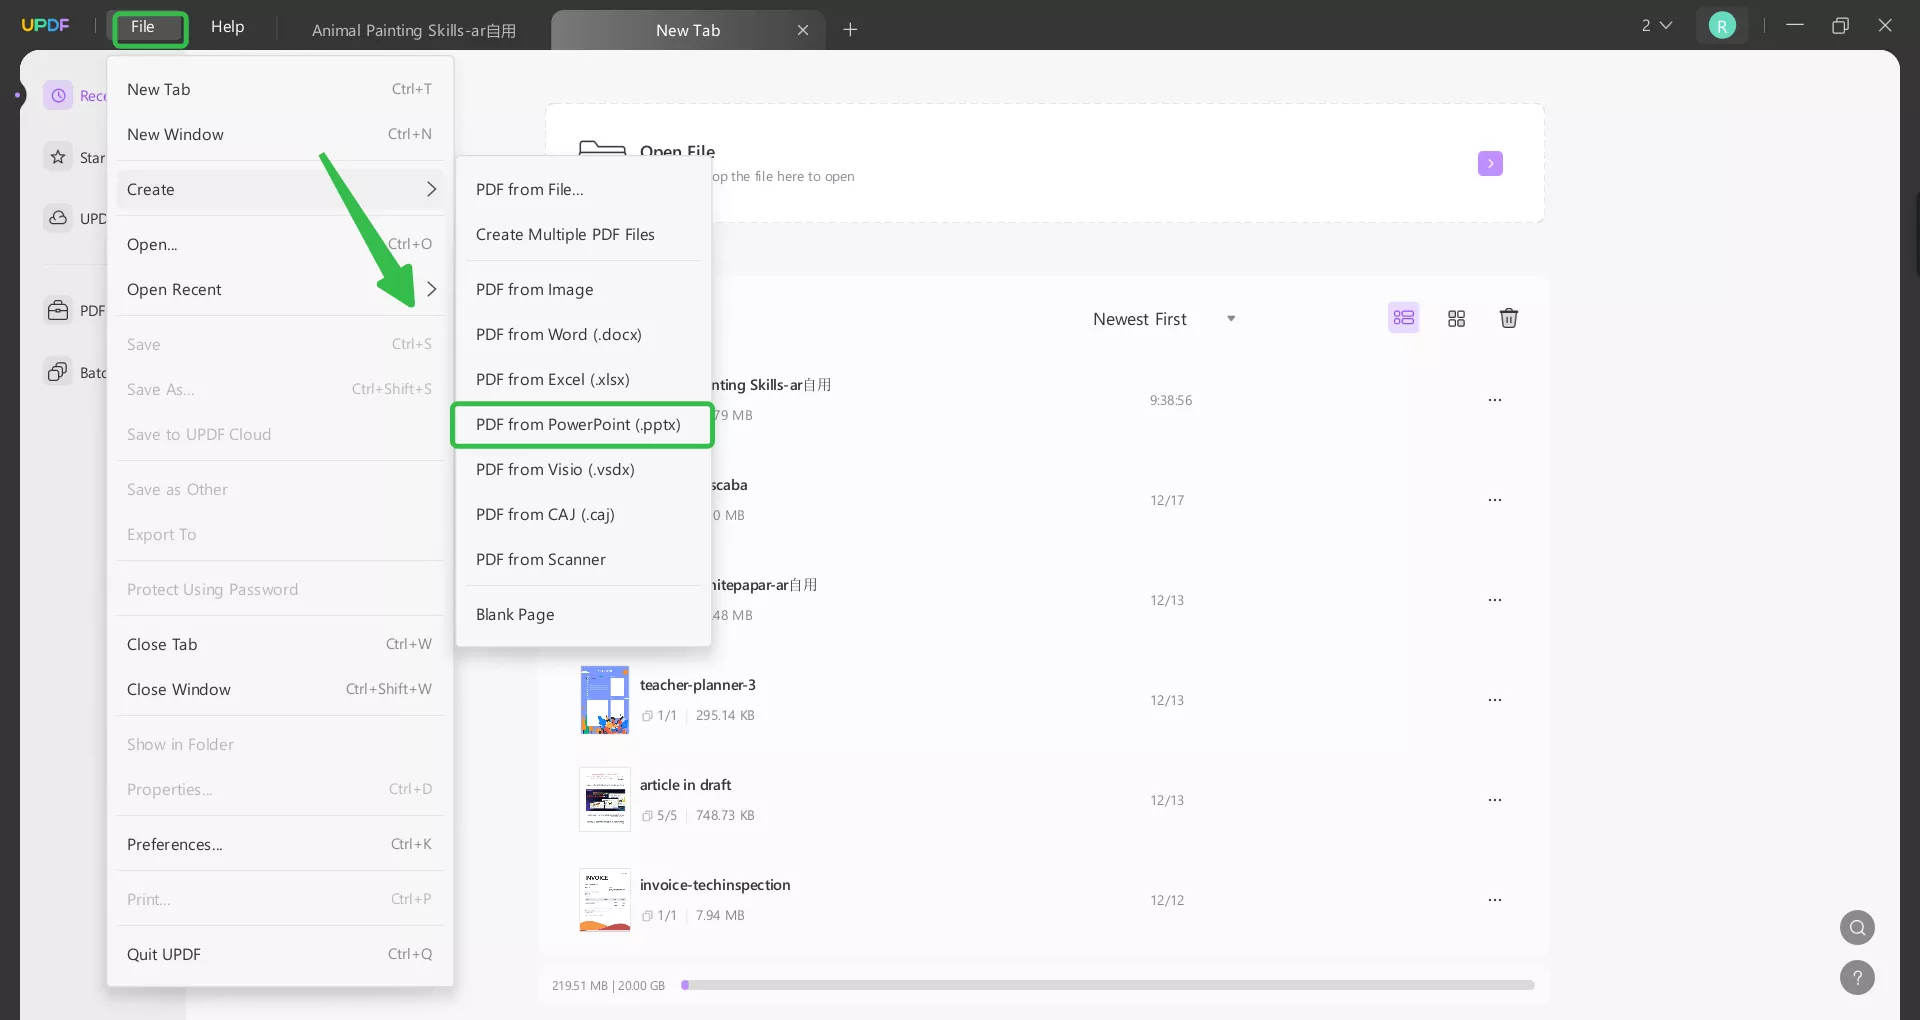Open the PDF Tools briefcase icon
This screenshot has width=1920, height=1020.
click(59, 310)
